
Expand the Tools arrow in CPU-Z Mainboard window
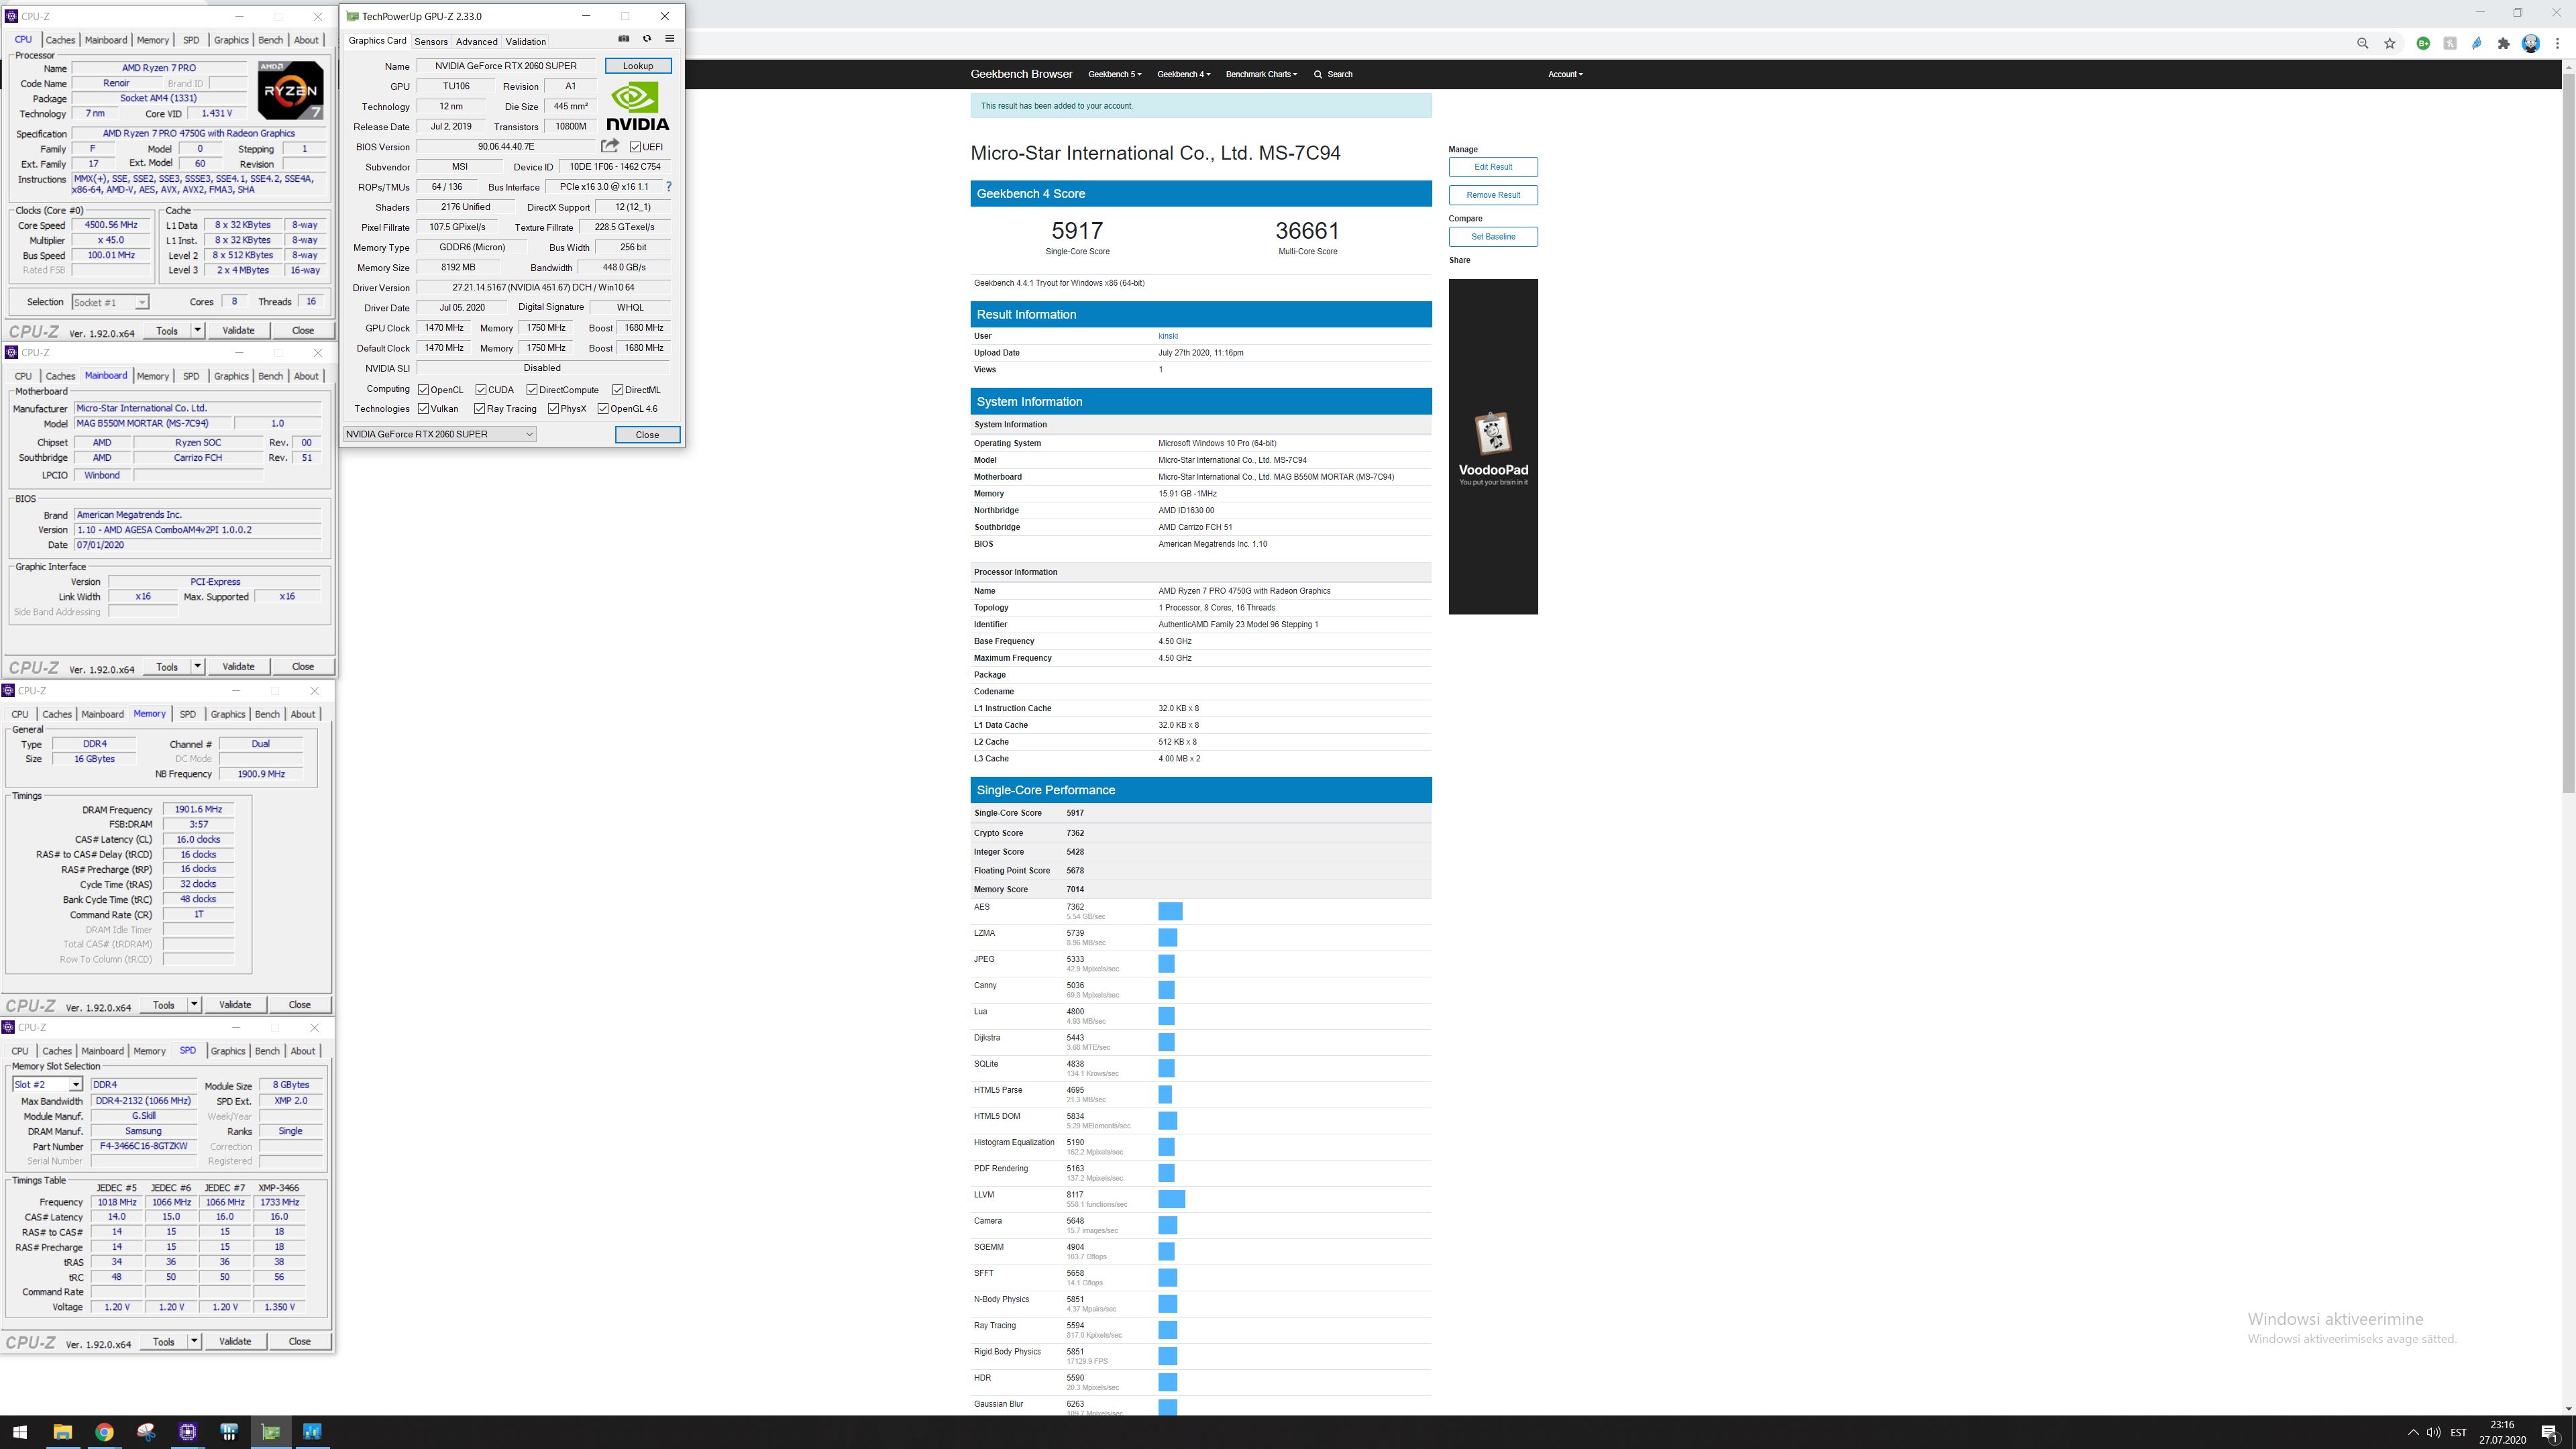198,666
